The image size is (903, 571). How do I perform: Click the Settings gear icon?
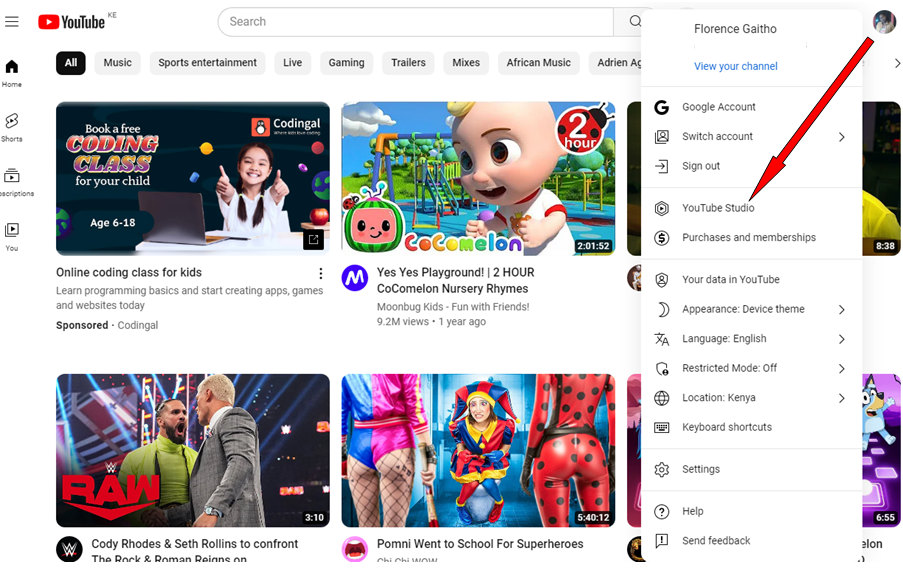[662, 470]
